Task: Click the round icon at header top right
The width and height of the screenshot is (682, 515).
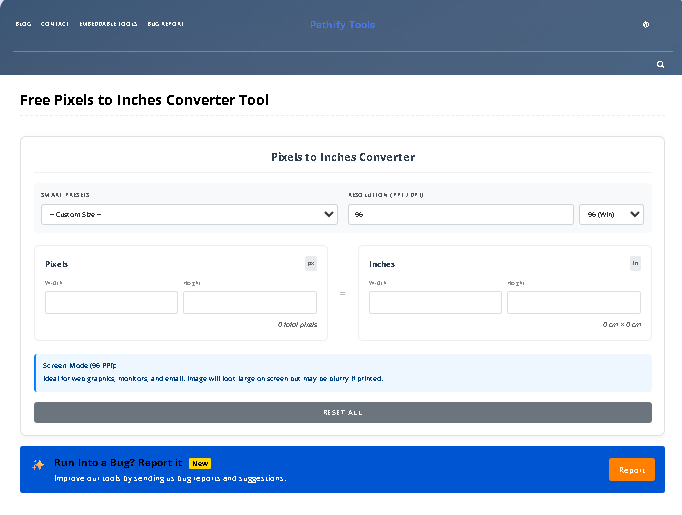Action: (646, 25)
